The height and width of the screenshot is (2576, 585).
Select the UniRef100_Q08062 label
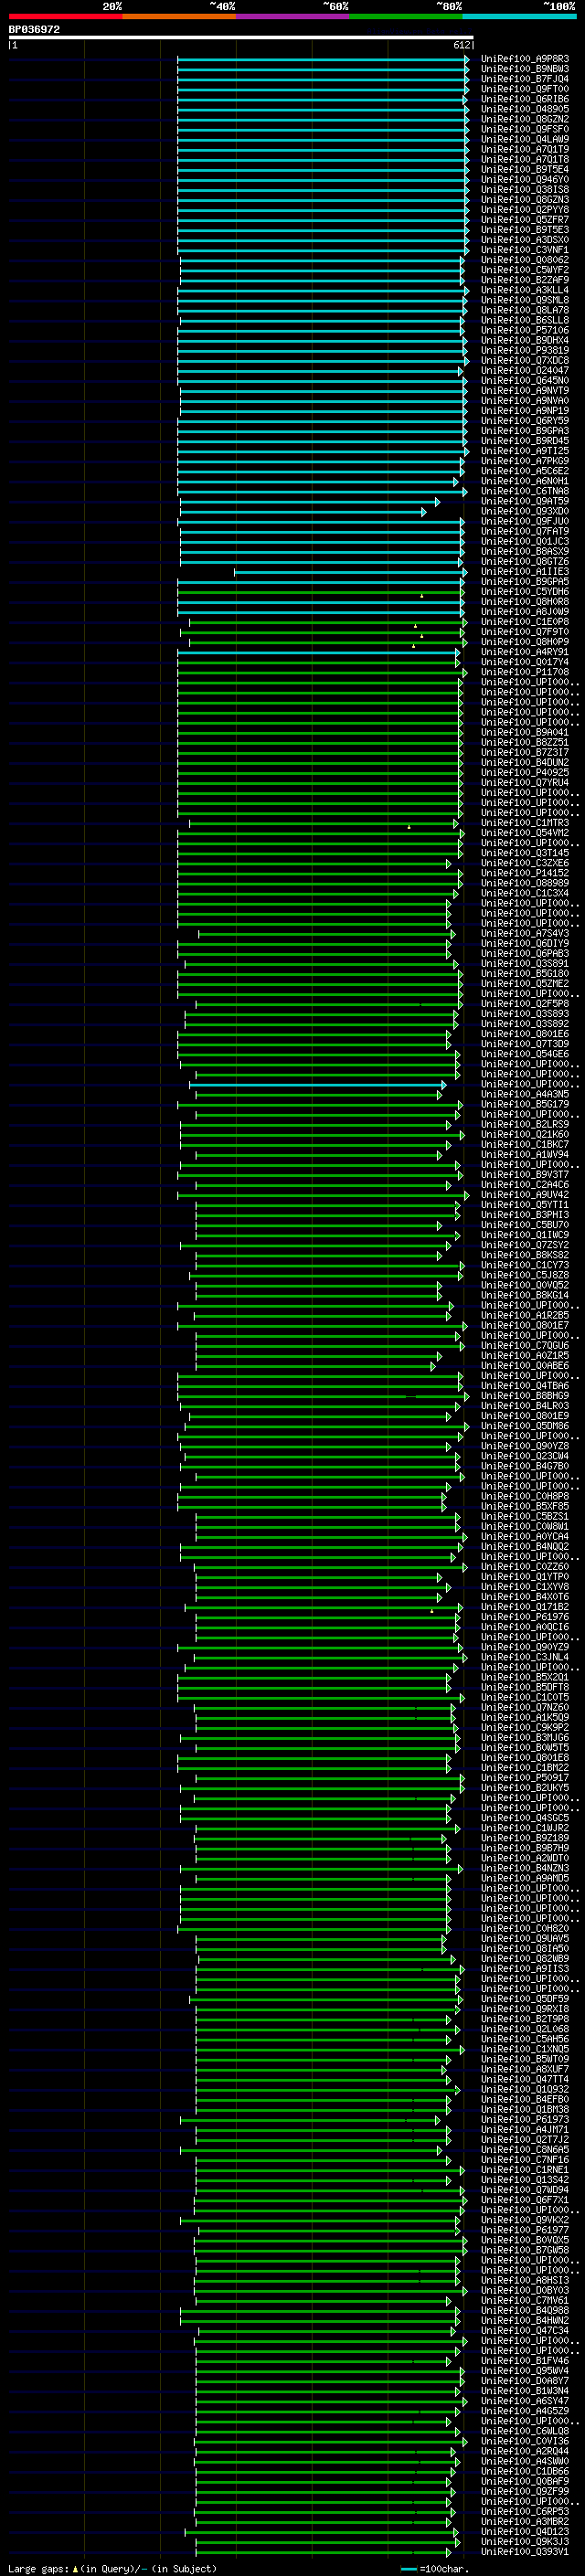coord(524,260)
